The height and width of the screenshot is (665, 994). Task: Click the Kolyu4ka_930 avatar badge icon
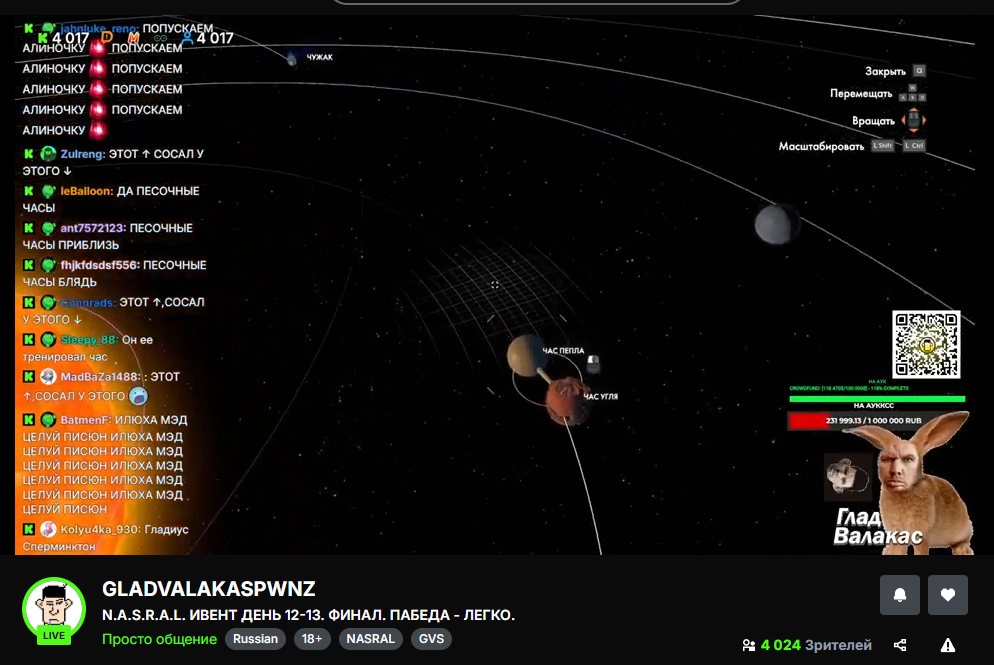(x=48, y=529)
